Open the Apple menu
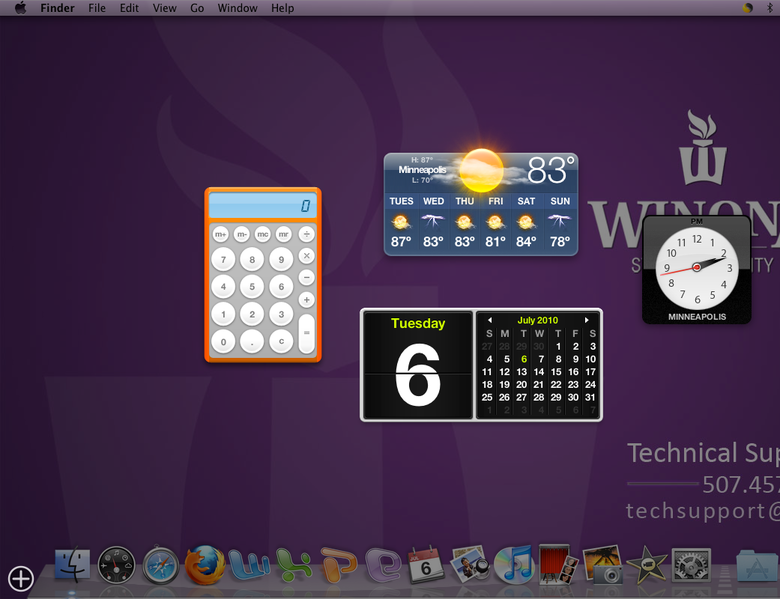Viewport: 780px width, 599px height. point(20,8)
